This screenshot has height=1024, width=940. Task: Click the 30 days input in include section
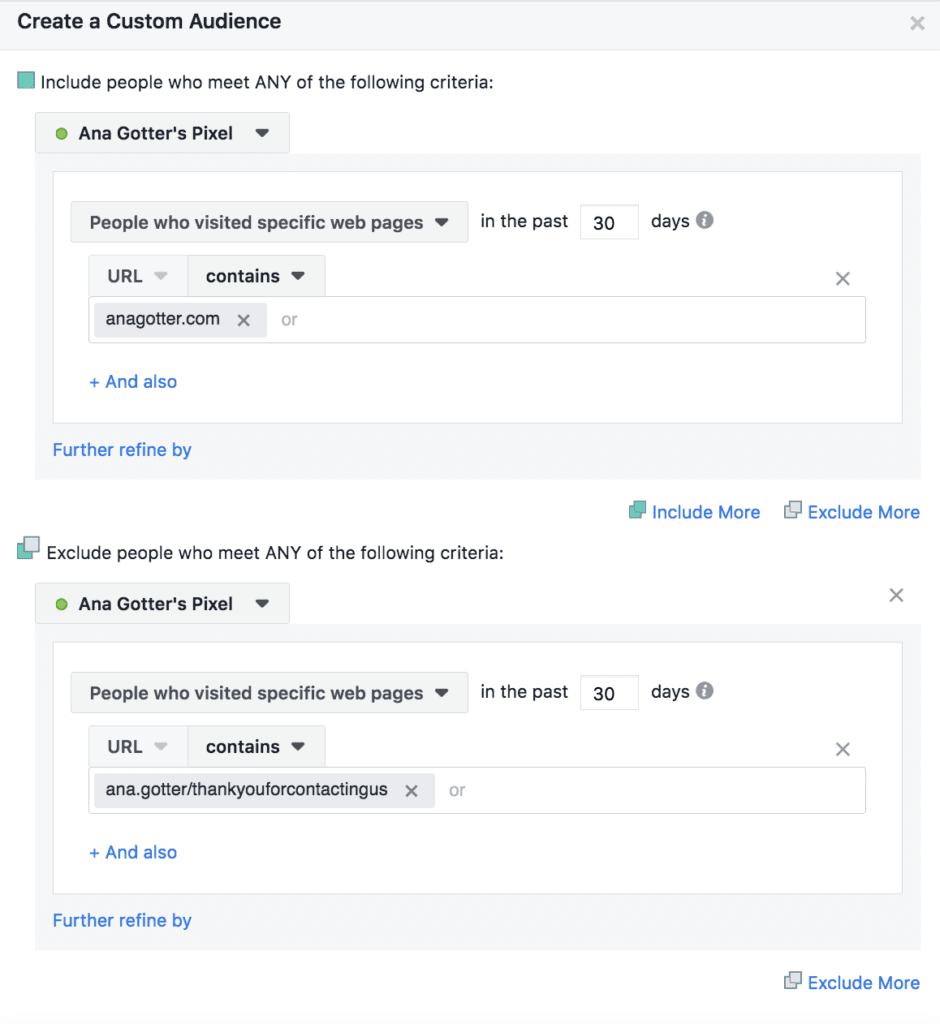click(609, 222)
